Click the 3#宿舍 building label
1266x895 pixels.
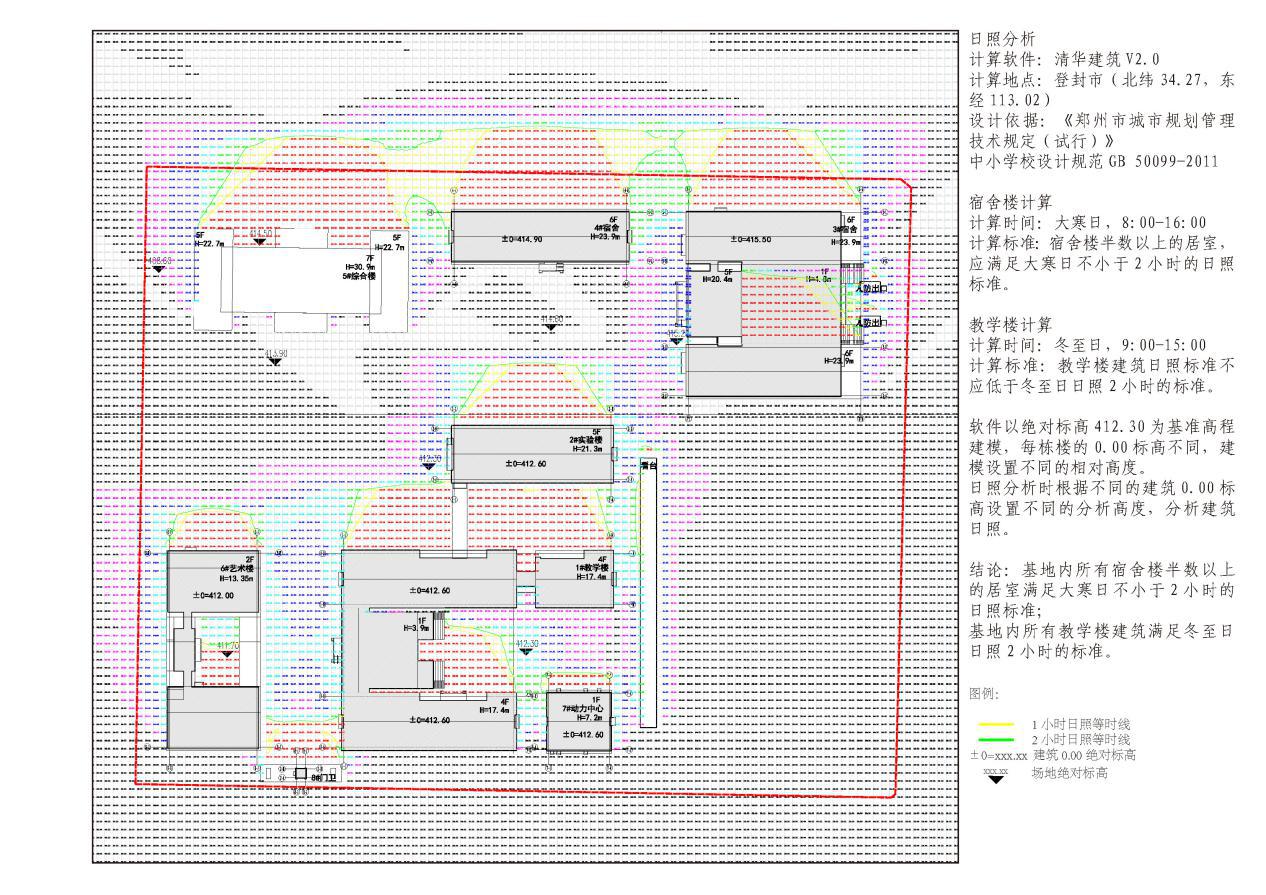tap(849, 228)
